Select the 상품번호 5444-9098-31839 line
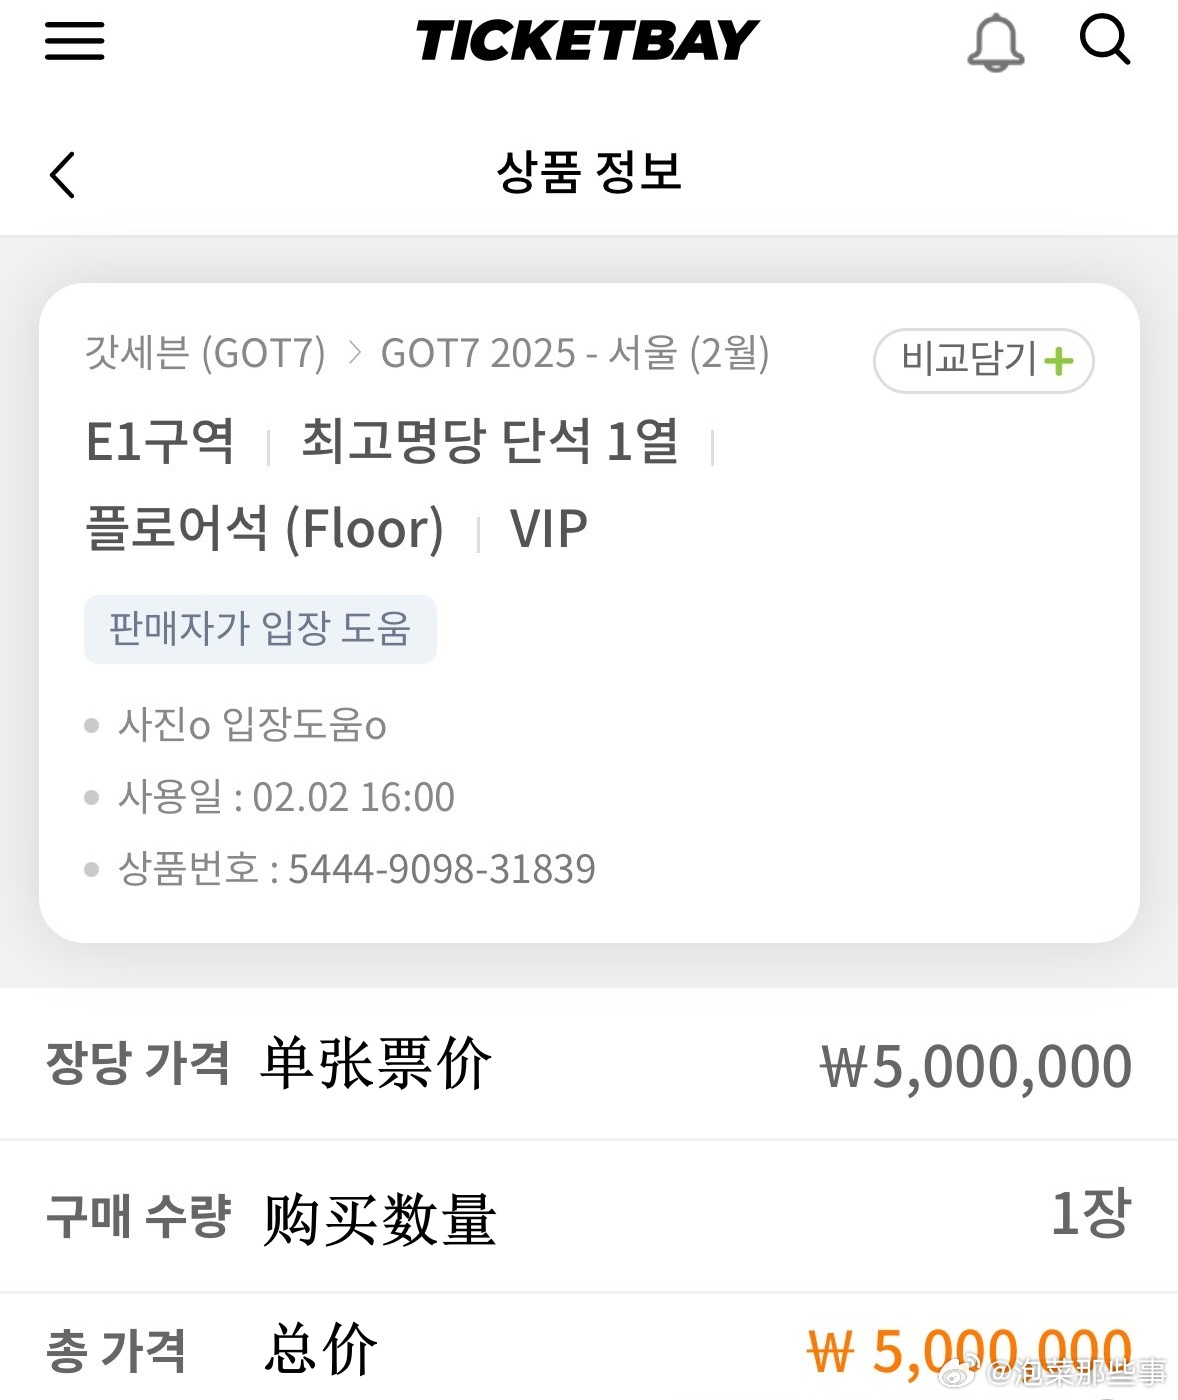Screen dimensions: 1178x1400 [x=340, y=869]
